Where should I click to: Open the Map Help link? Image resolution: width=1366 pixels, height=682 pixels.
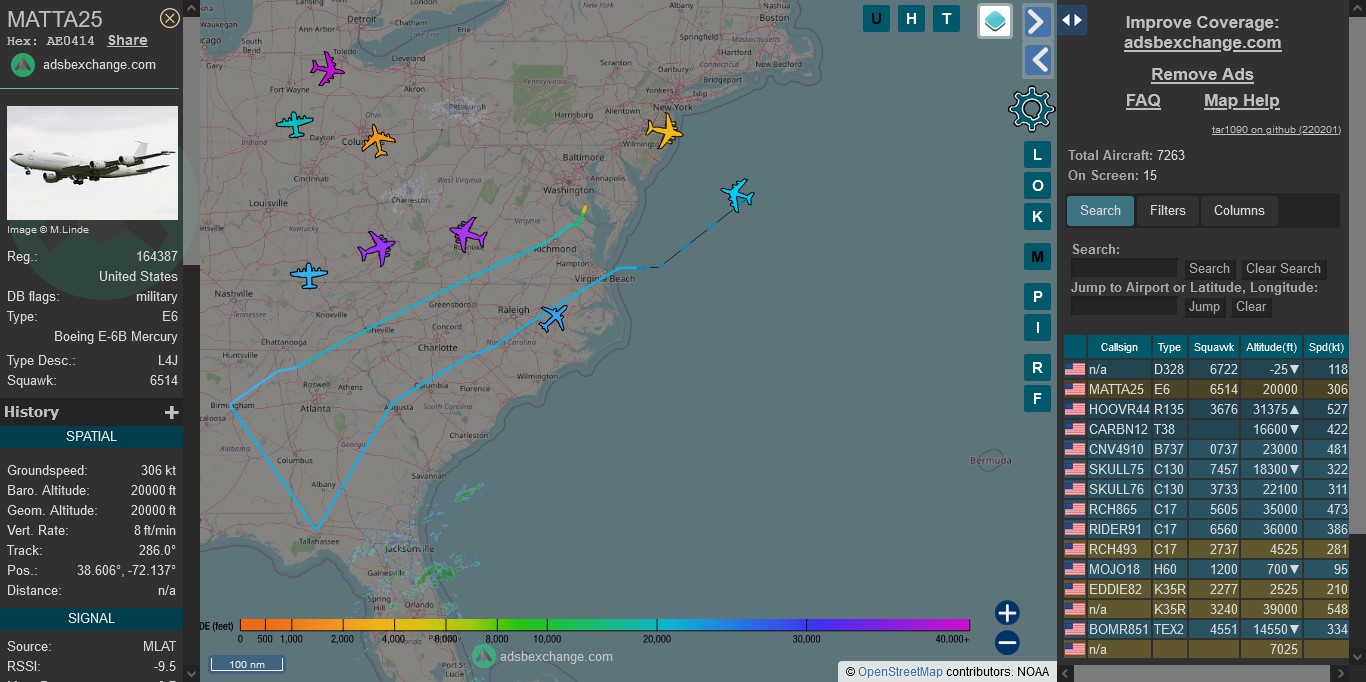click(x=1241, y=101)
